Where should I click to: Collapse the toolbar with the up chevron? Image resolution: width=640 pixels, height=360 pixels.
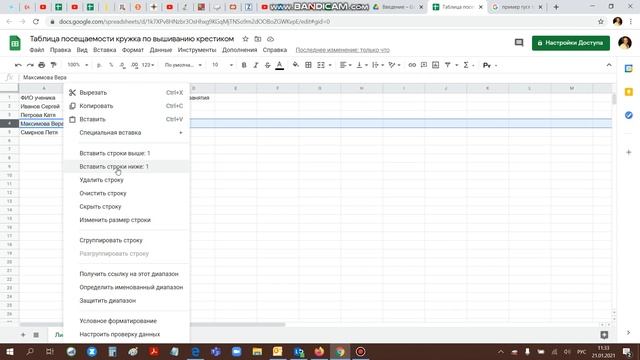pyautogui.click(x=609, y=65)
